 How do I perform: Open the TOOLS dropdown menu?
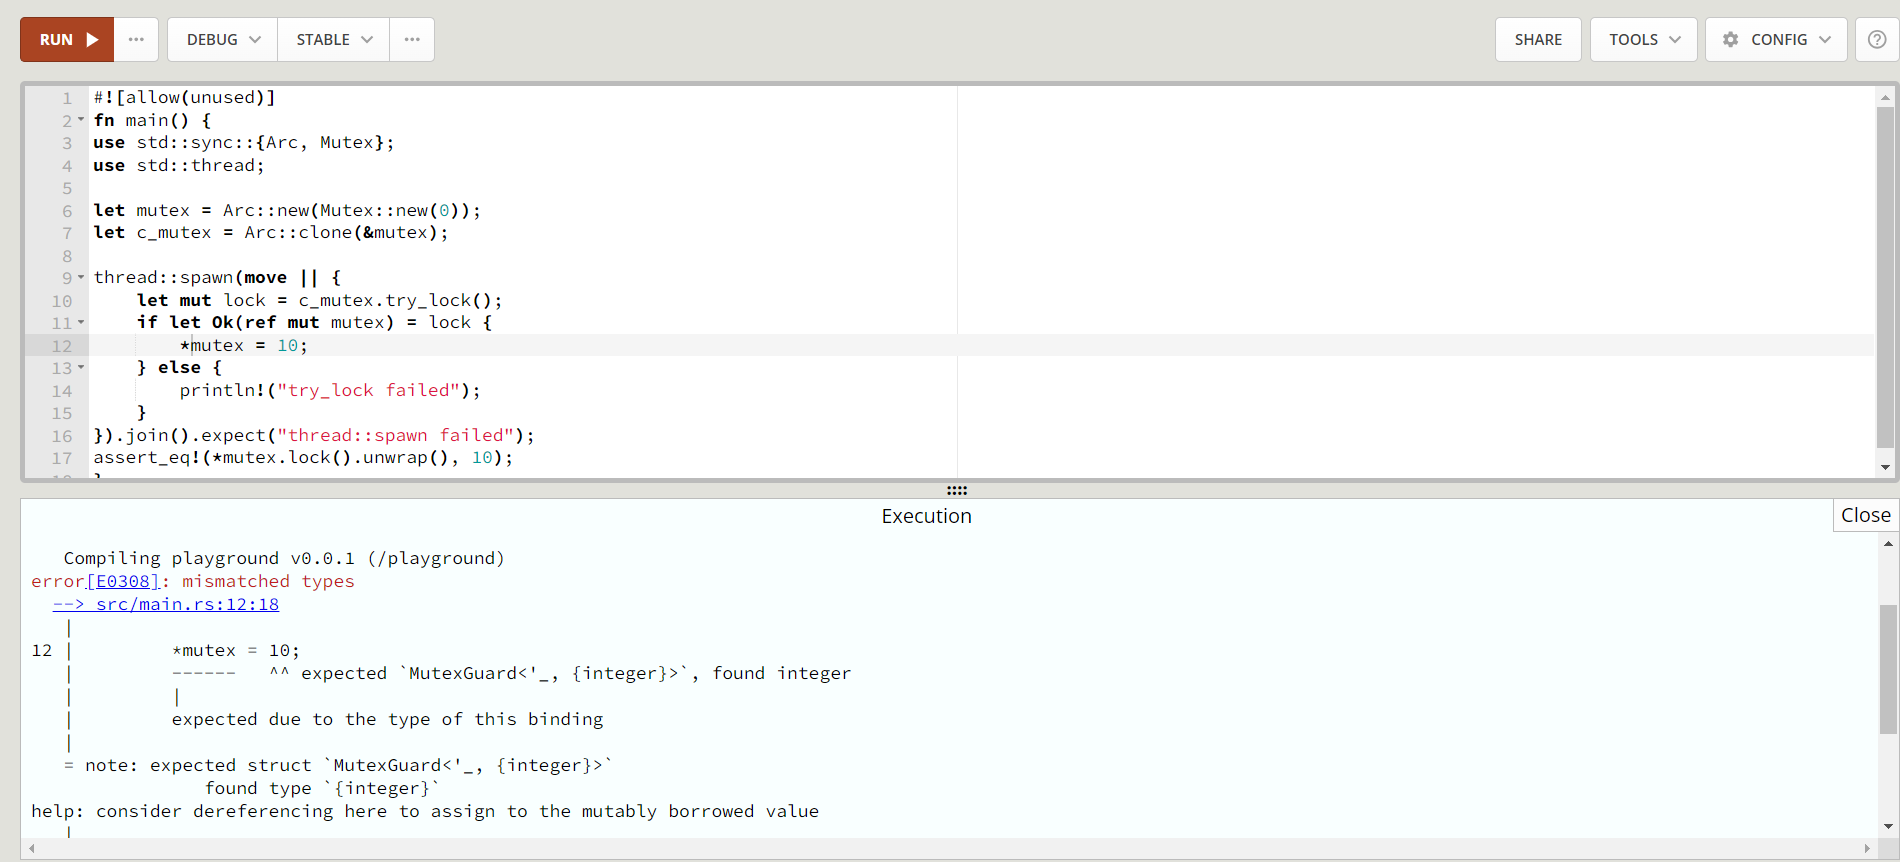(1644, 40)
